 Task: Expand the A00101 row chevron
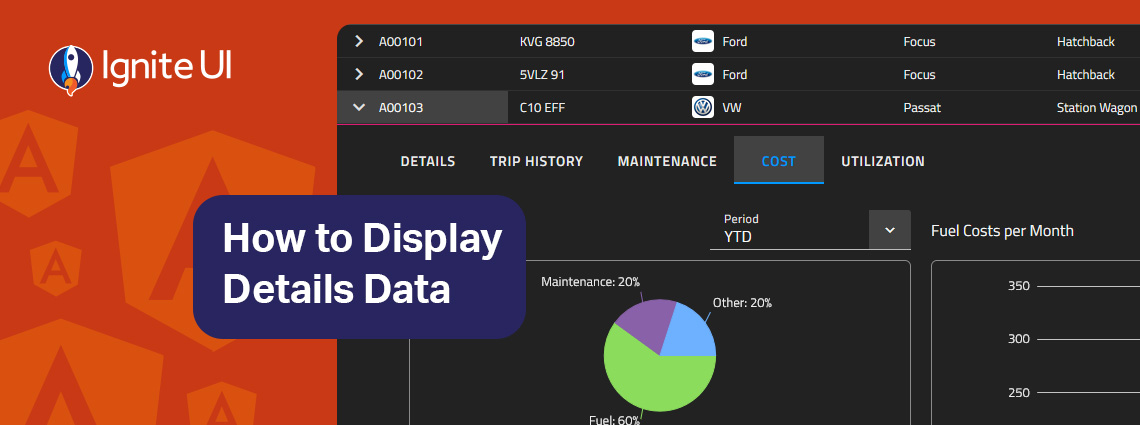point(359,41)
